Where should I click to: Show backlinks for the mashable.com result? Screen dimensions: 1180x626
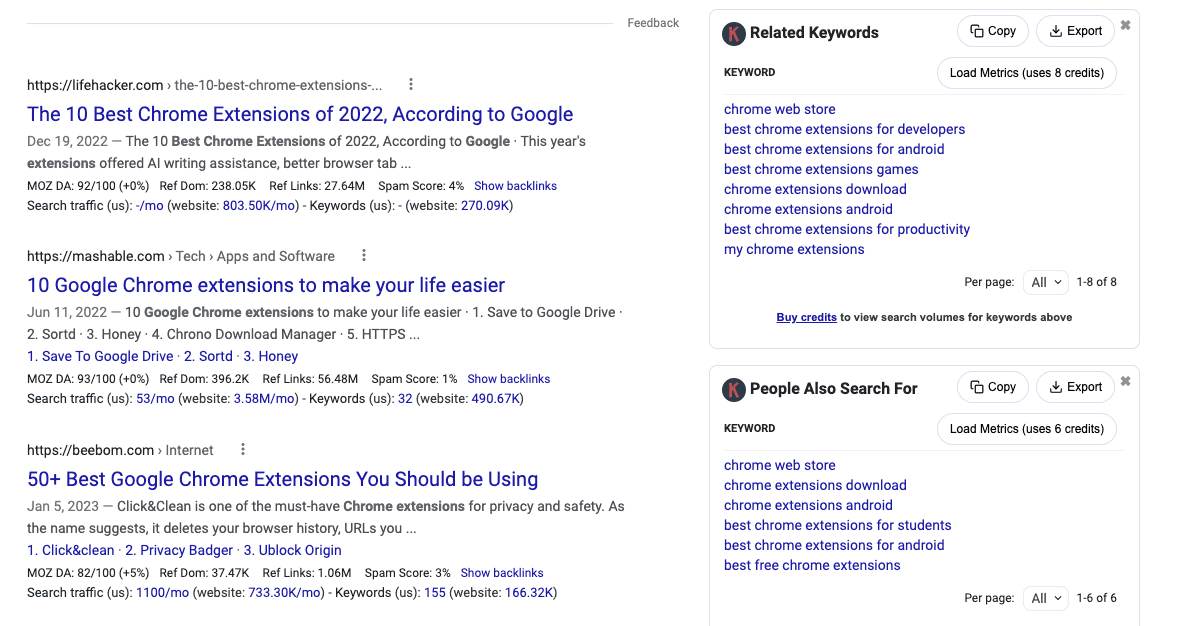(509, 379)
